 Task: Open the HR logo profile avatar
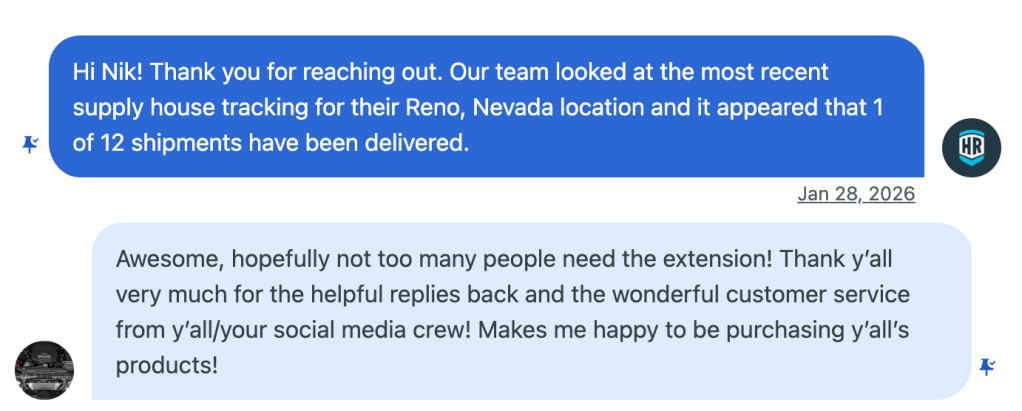(x=971, y=145)
